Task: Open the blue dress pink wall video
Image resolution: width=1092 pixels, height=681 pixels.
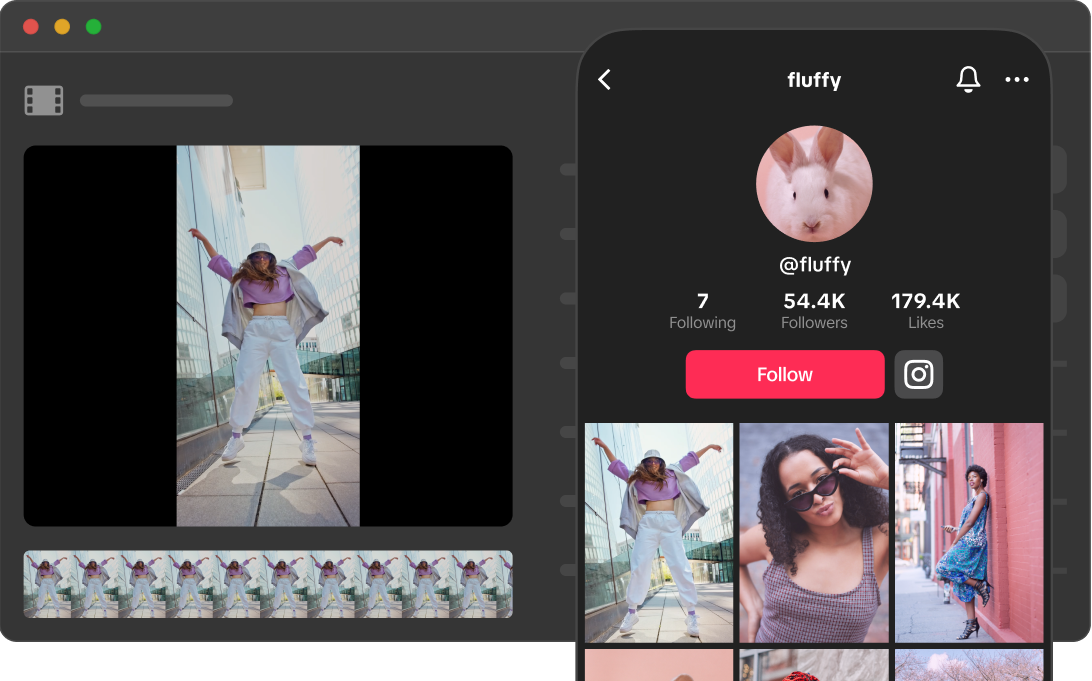Action: pos(968,532)
